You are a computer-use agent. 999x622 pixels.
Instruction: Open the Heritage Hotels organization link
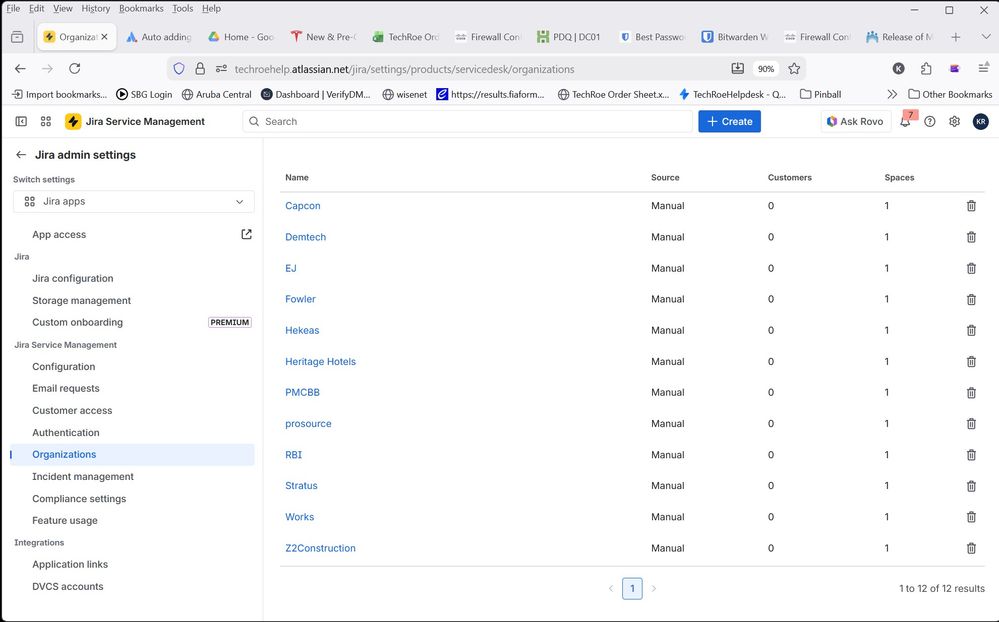pyautogui.click(x=320, y=361)
